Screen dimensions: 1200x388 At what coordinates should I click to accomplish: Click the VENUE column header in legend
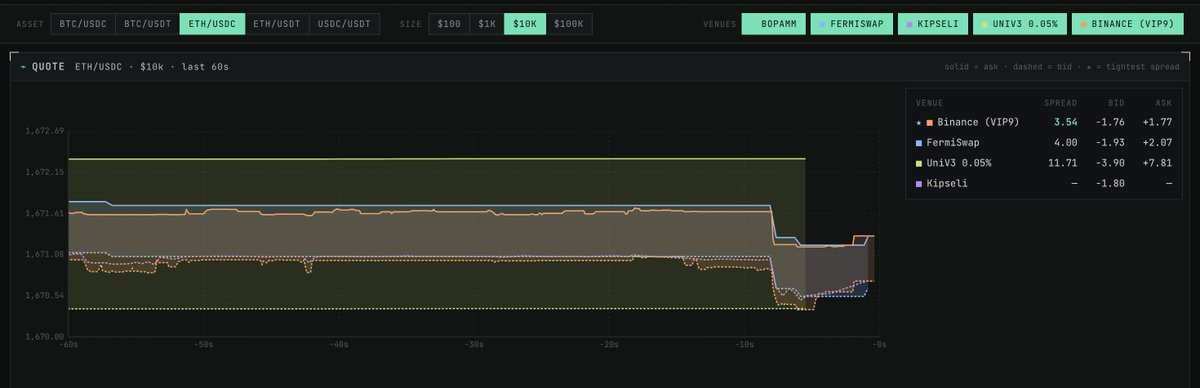point(929,102)
